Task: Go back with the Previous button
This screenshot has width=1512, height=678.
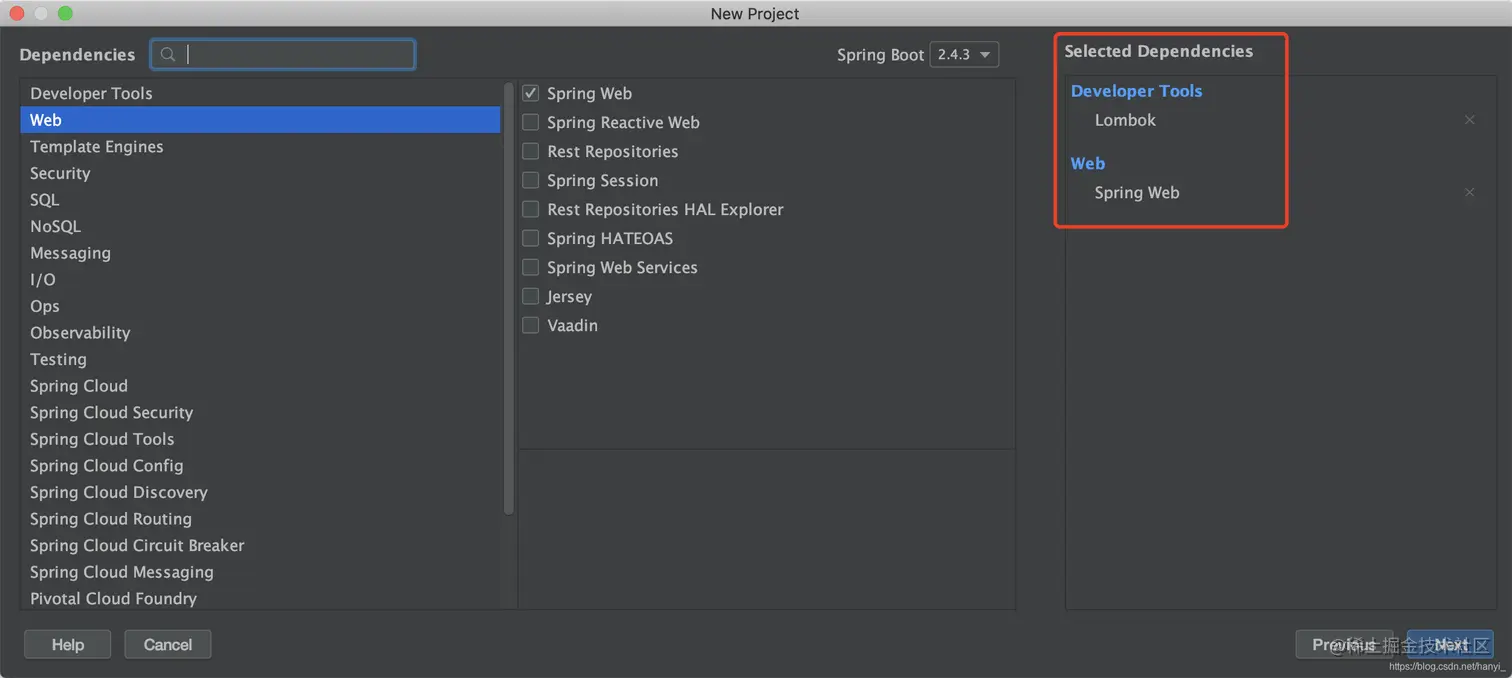Action: click(x=1344, y=645)
